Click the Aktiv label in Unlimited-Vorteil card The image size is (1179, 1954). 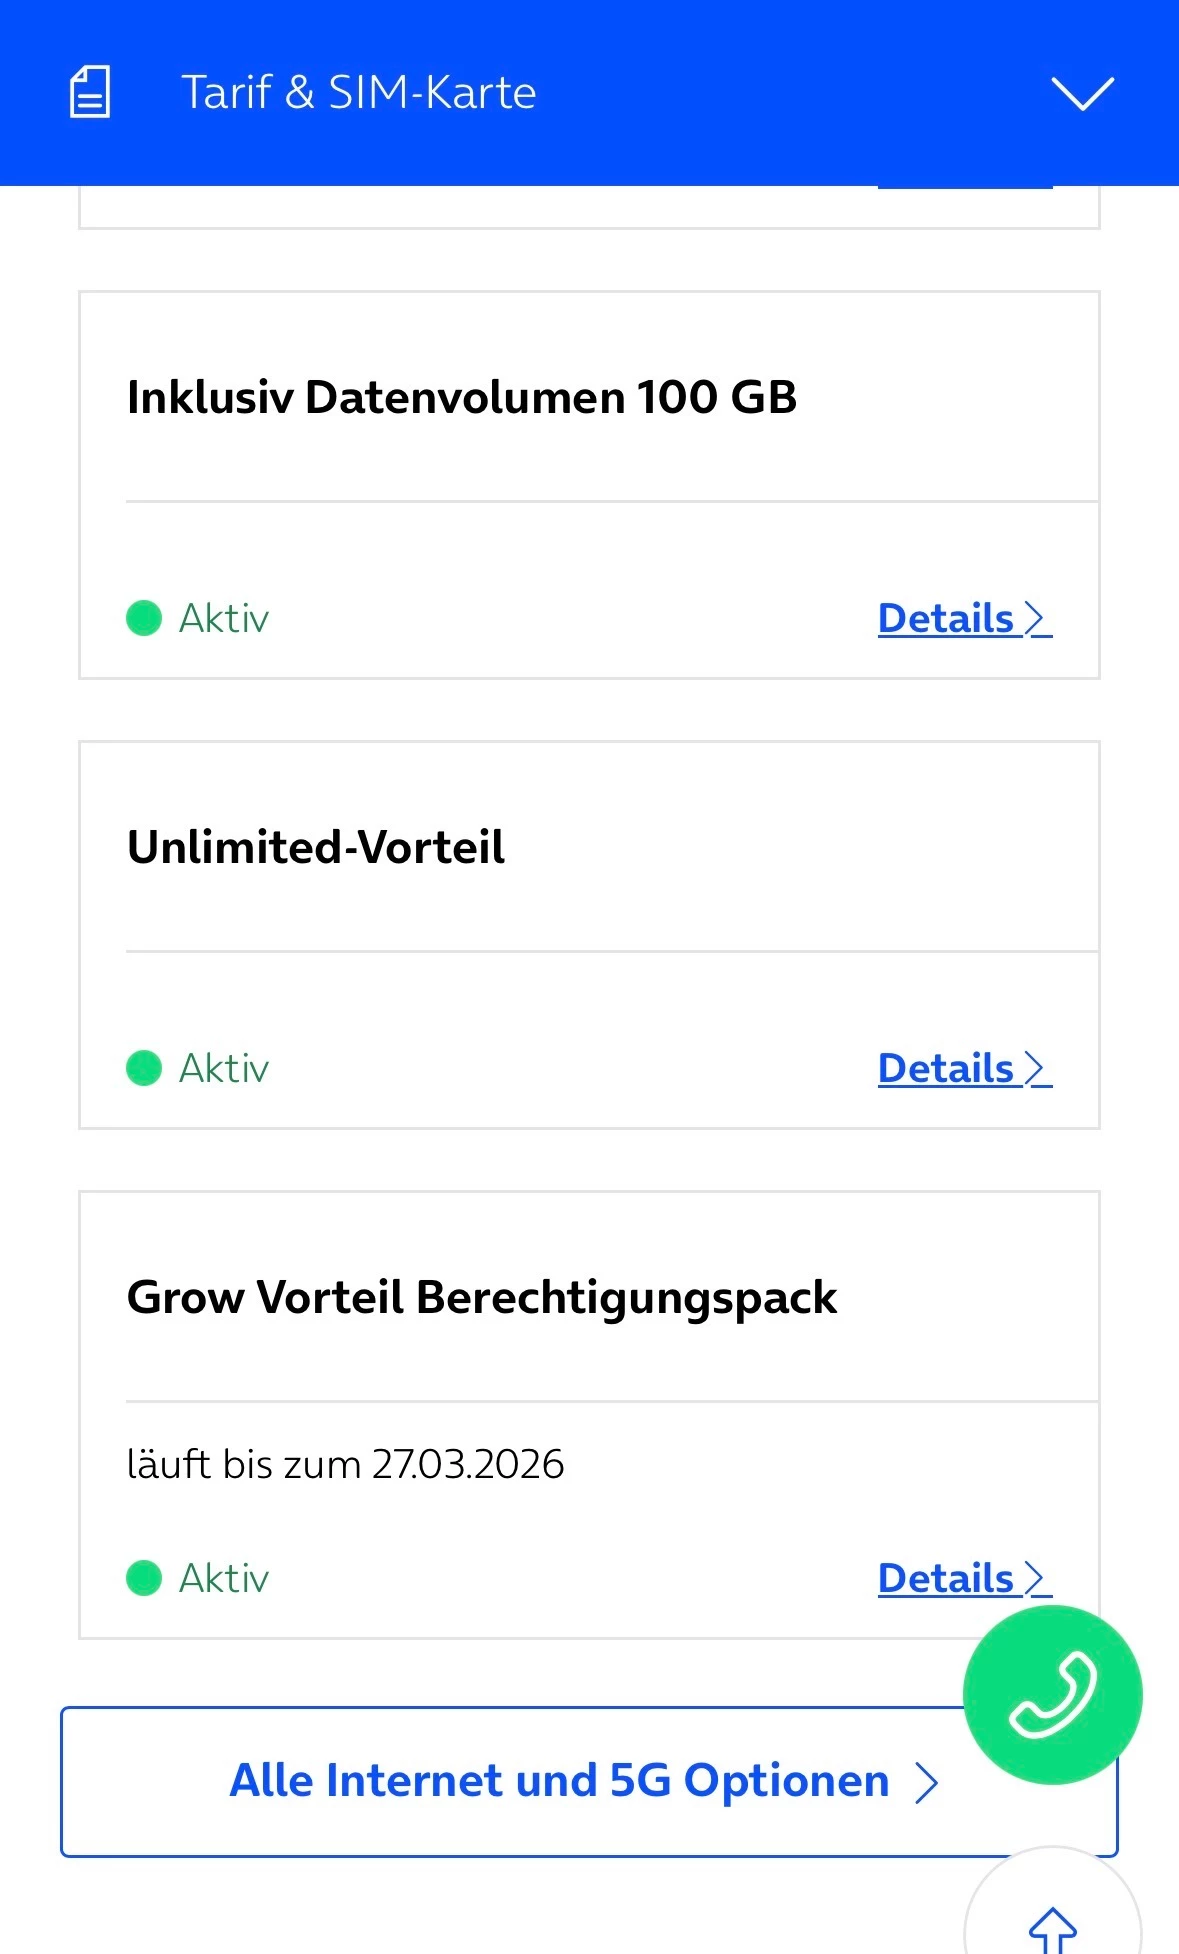(224, 1068)
